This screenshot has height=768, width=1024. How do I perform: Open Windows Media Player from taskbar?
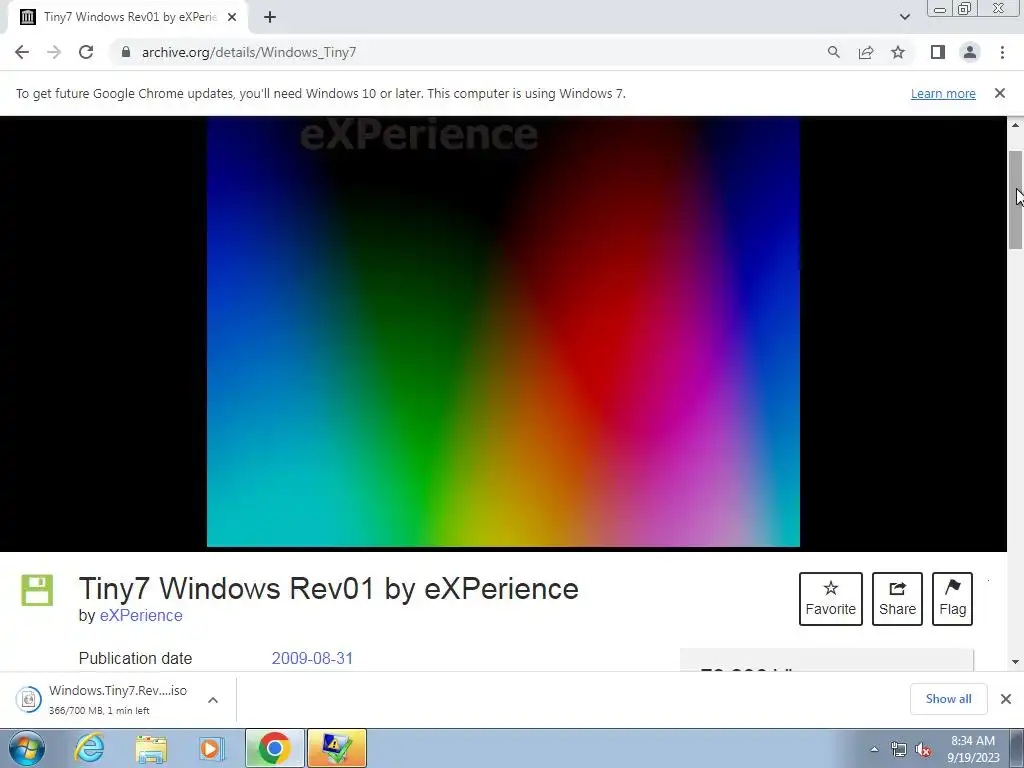click(211, 748)
